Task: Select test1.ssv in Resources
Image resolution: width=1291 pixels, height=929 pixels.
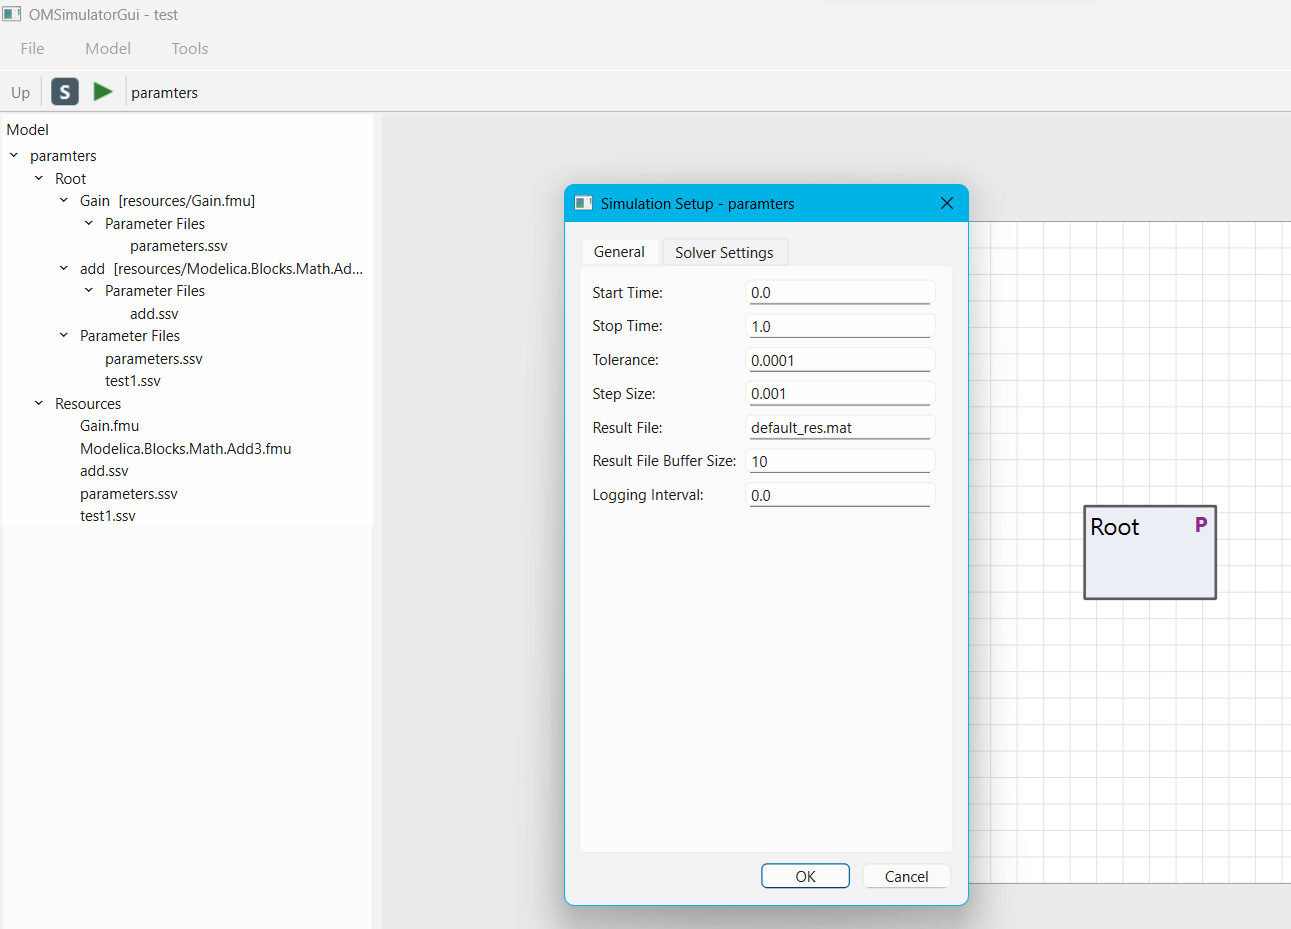Action: [108, 516]
